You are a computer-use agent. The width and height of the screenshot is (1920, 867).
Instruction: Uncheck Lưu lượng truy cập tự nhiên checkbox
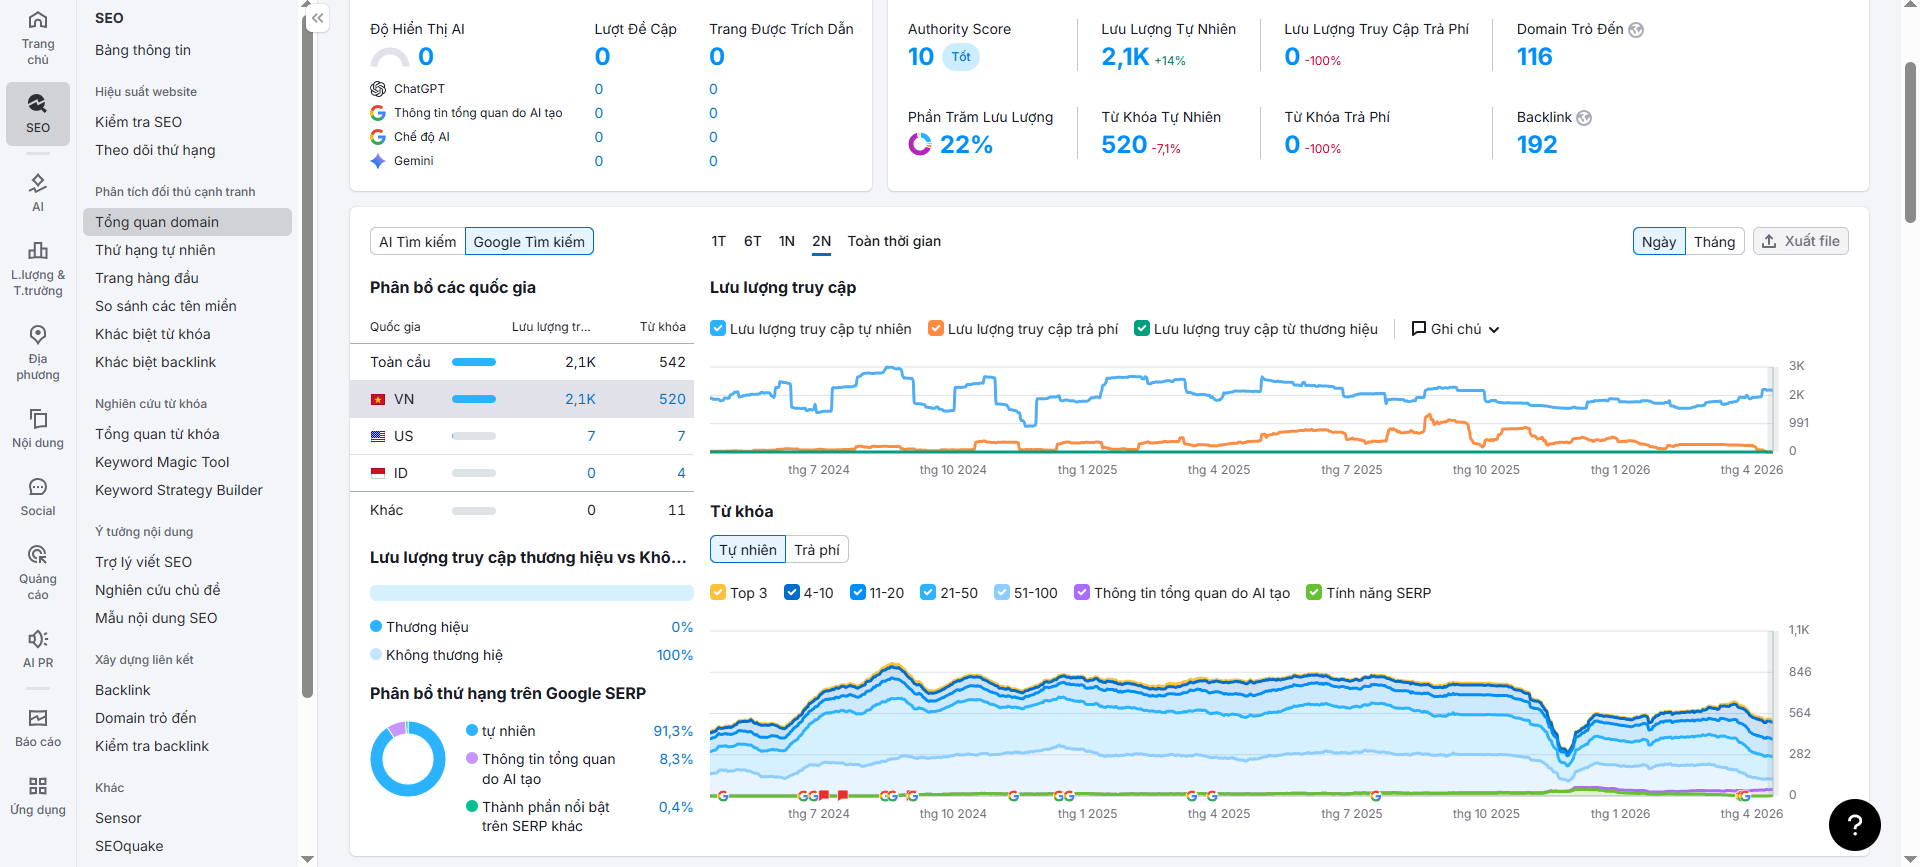pyautogui.click(x=718, y=328)
